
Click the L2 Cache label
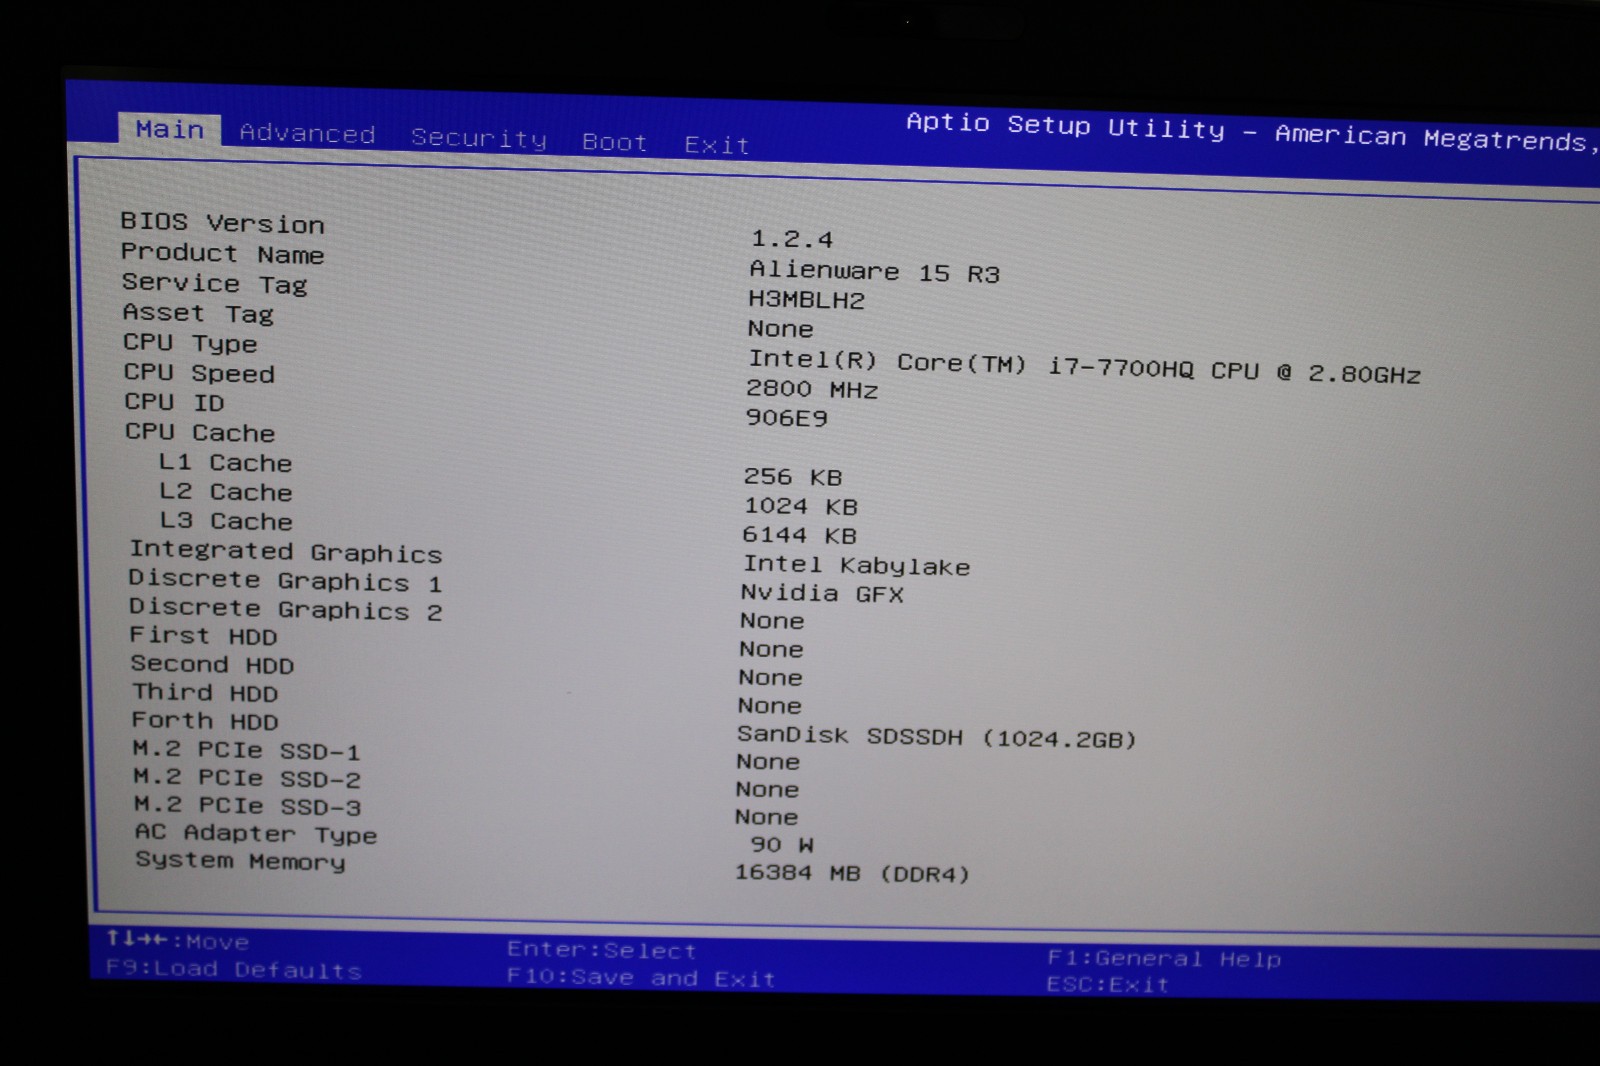point(225,491)
